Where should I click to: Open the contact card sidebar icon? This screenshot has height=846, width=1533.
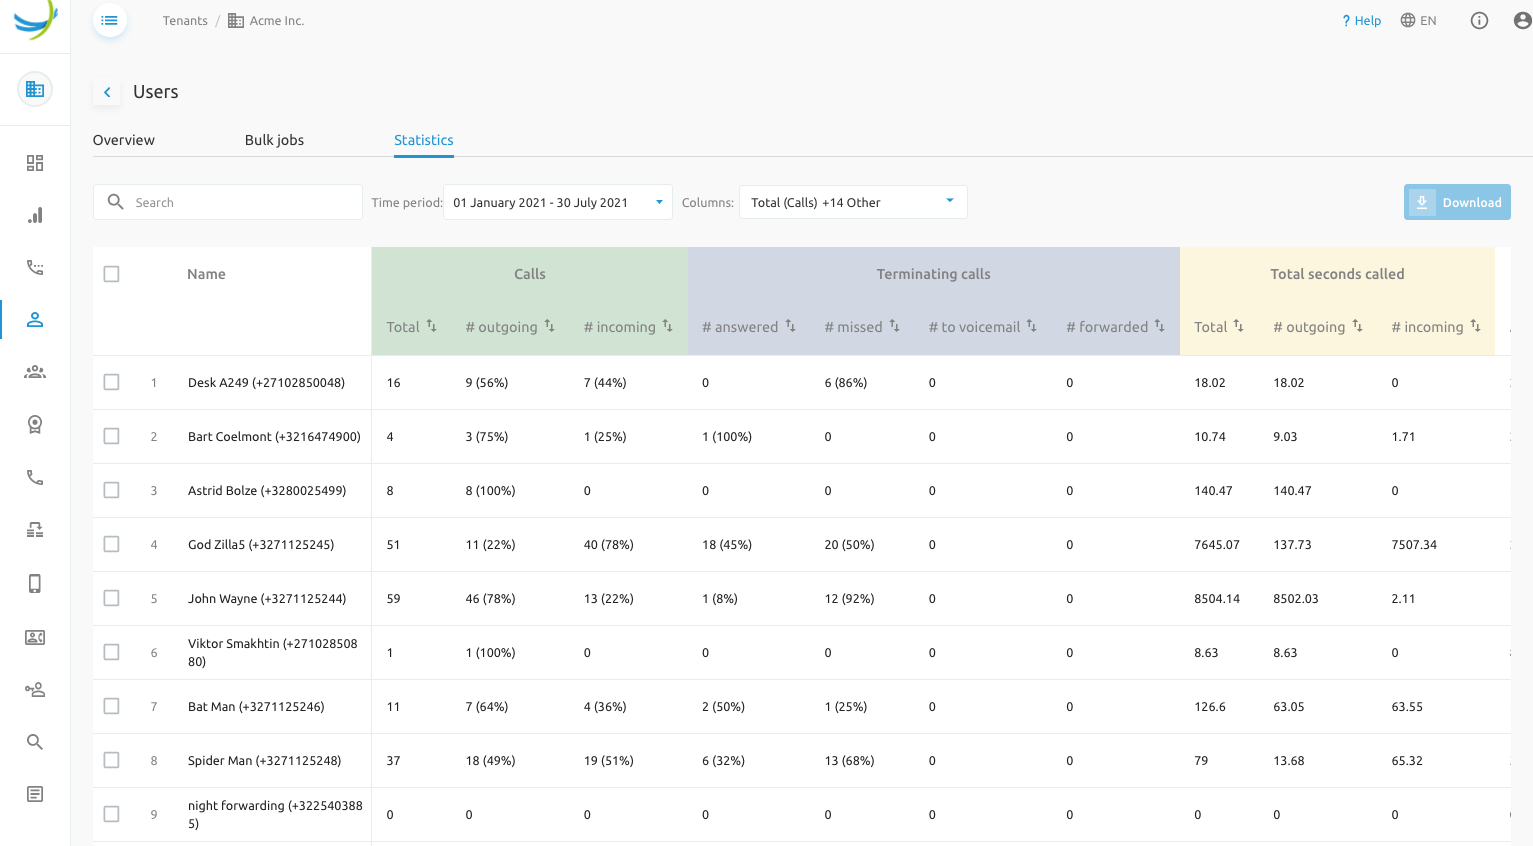coord(35,637)
